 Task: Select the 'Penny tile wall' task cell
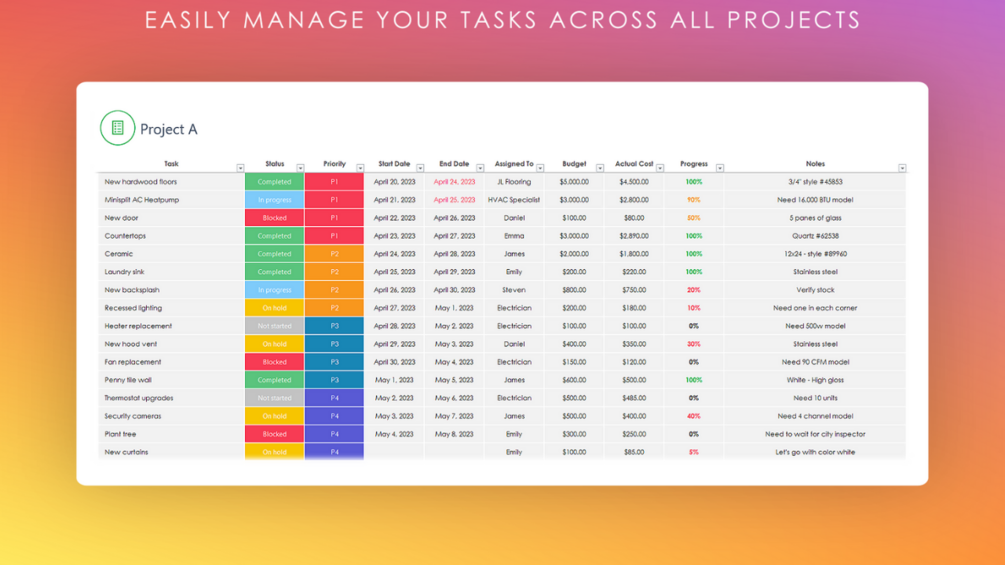(x=171, y=380)
